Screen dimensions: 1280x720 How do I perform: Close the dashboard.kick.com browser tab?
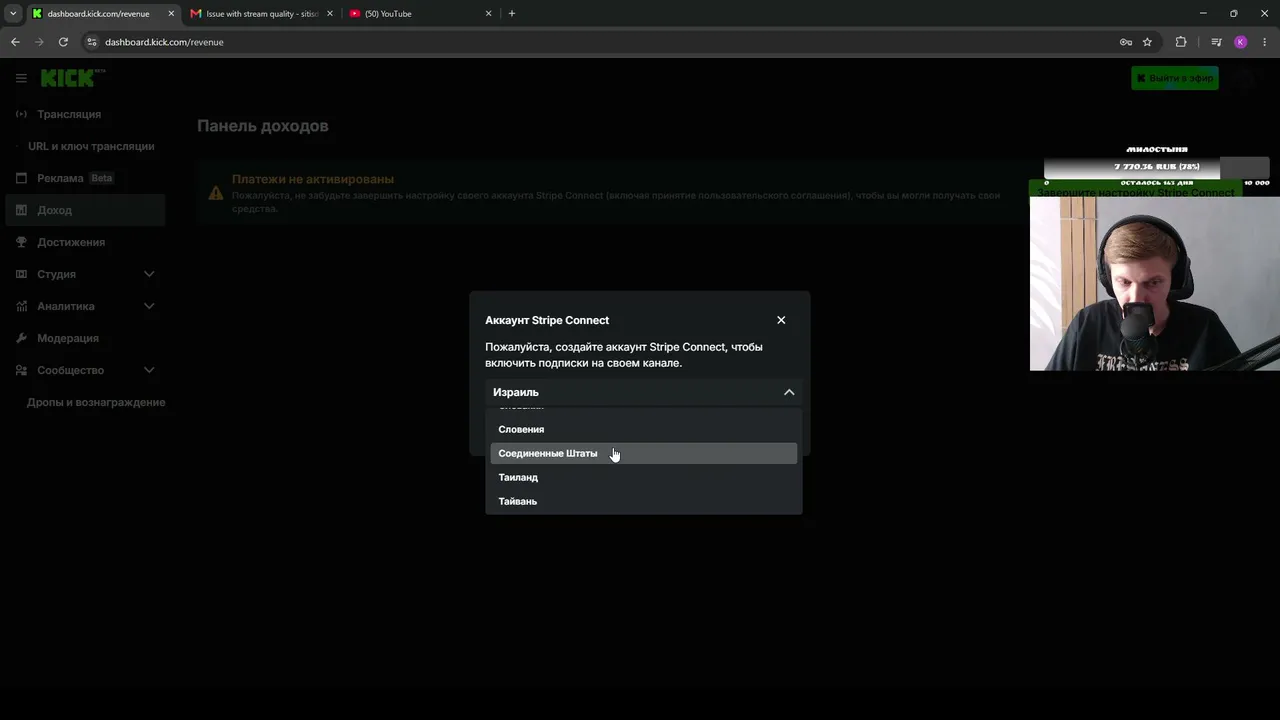pos(171,14)
